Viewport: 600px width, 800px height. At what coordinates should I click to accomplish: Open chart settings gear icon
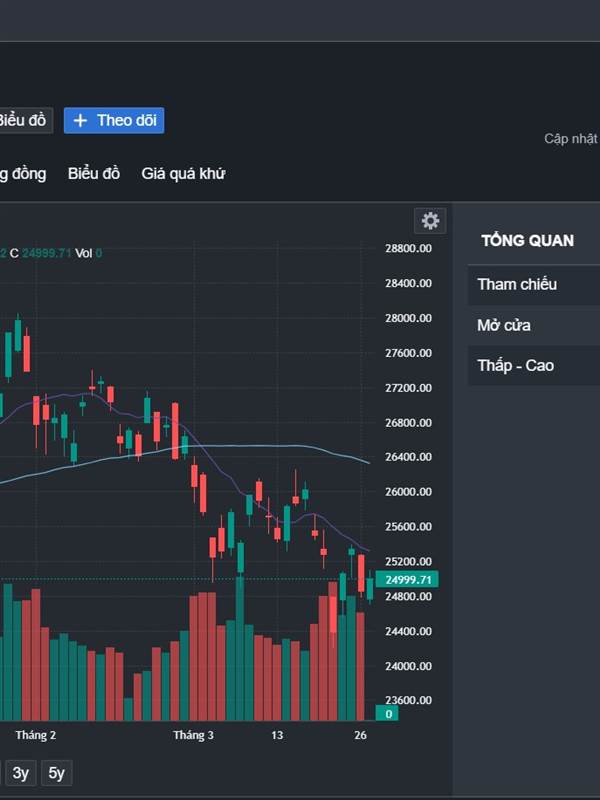click(x=430, y=221)
